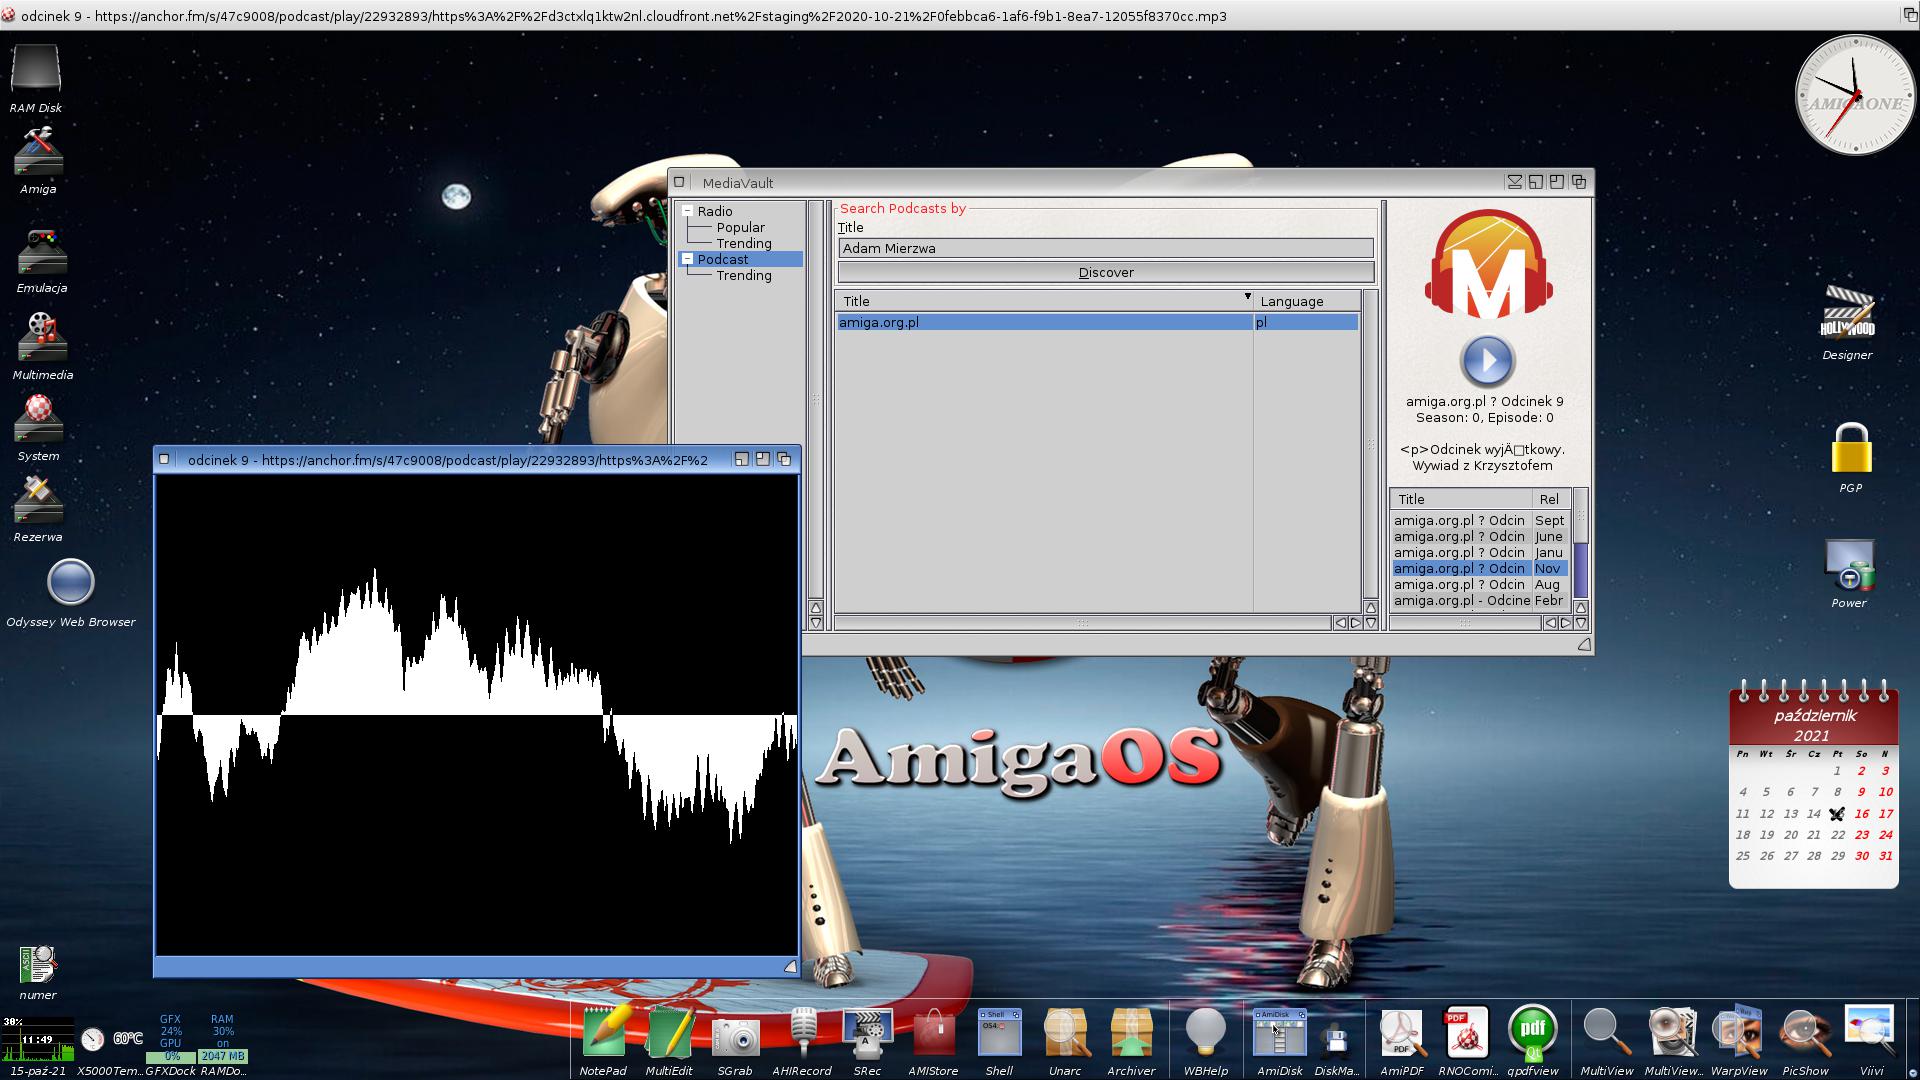Select the episode released in Aug
This screenshot has height=1080, width=1920.
[1480, 584]
